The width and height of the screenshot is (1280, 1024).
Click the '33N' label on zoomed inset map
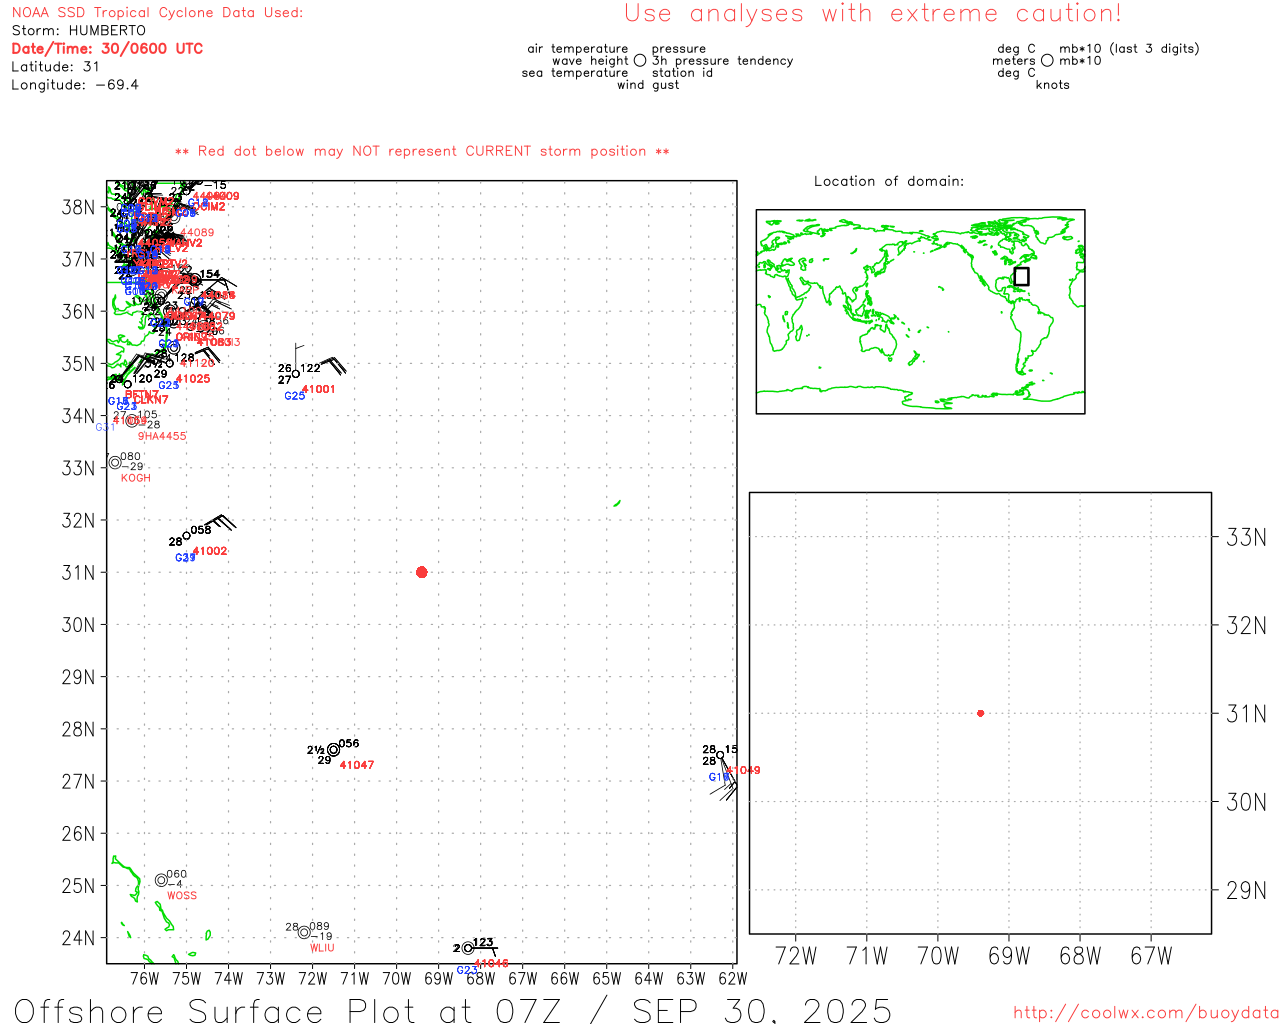[x=1246, y=538]
